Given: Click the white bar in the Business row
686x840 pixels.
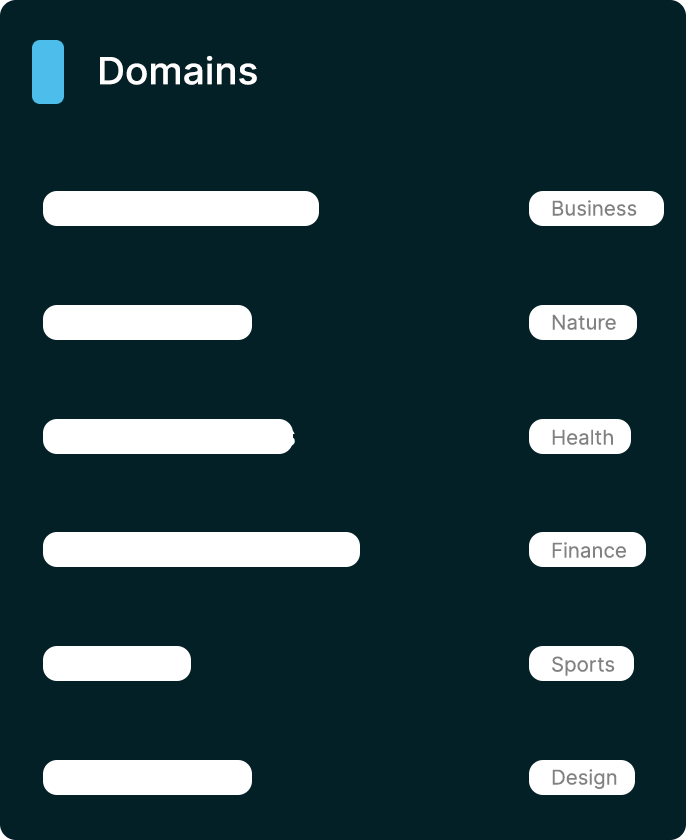Looking at the screenshot, I should point(181,208).
